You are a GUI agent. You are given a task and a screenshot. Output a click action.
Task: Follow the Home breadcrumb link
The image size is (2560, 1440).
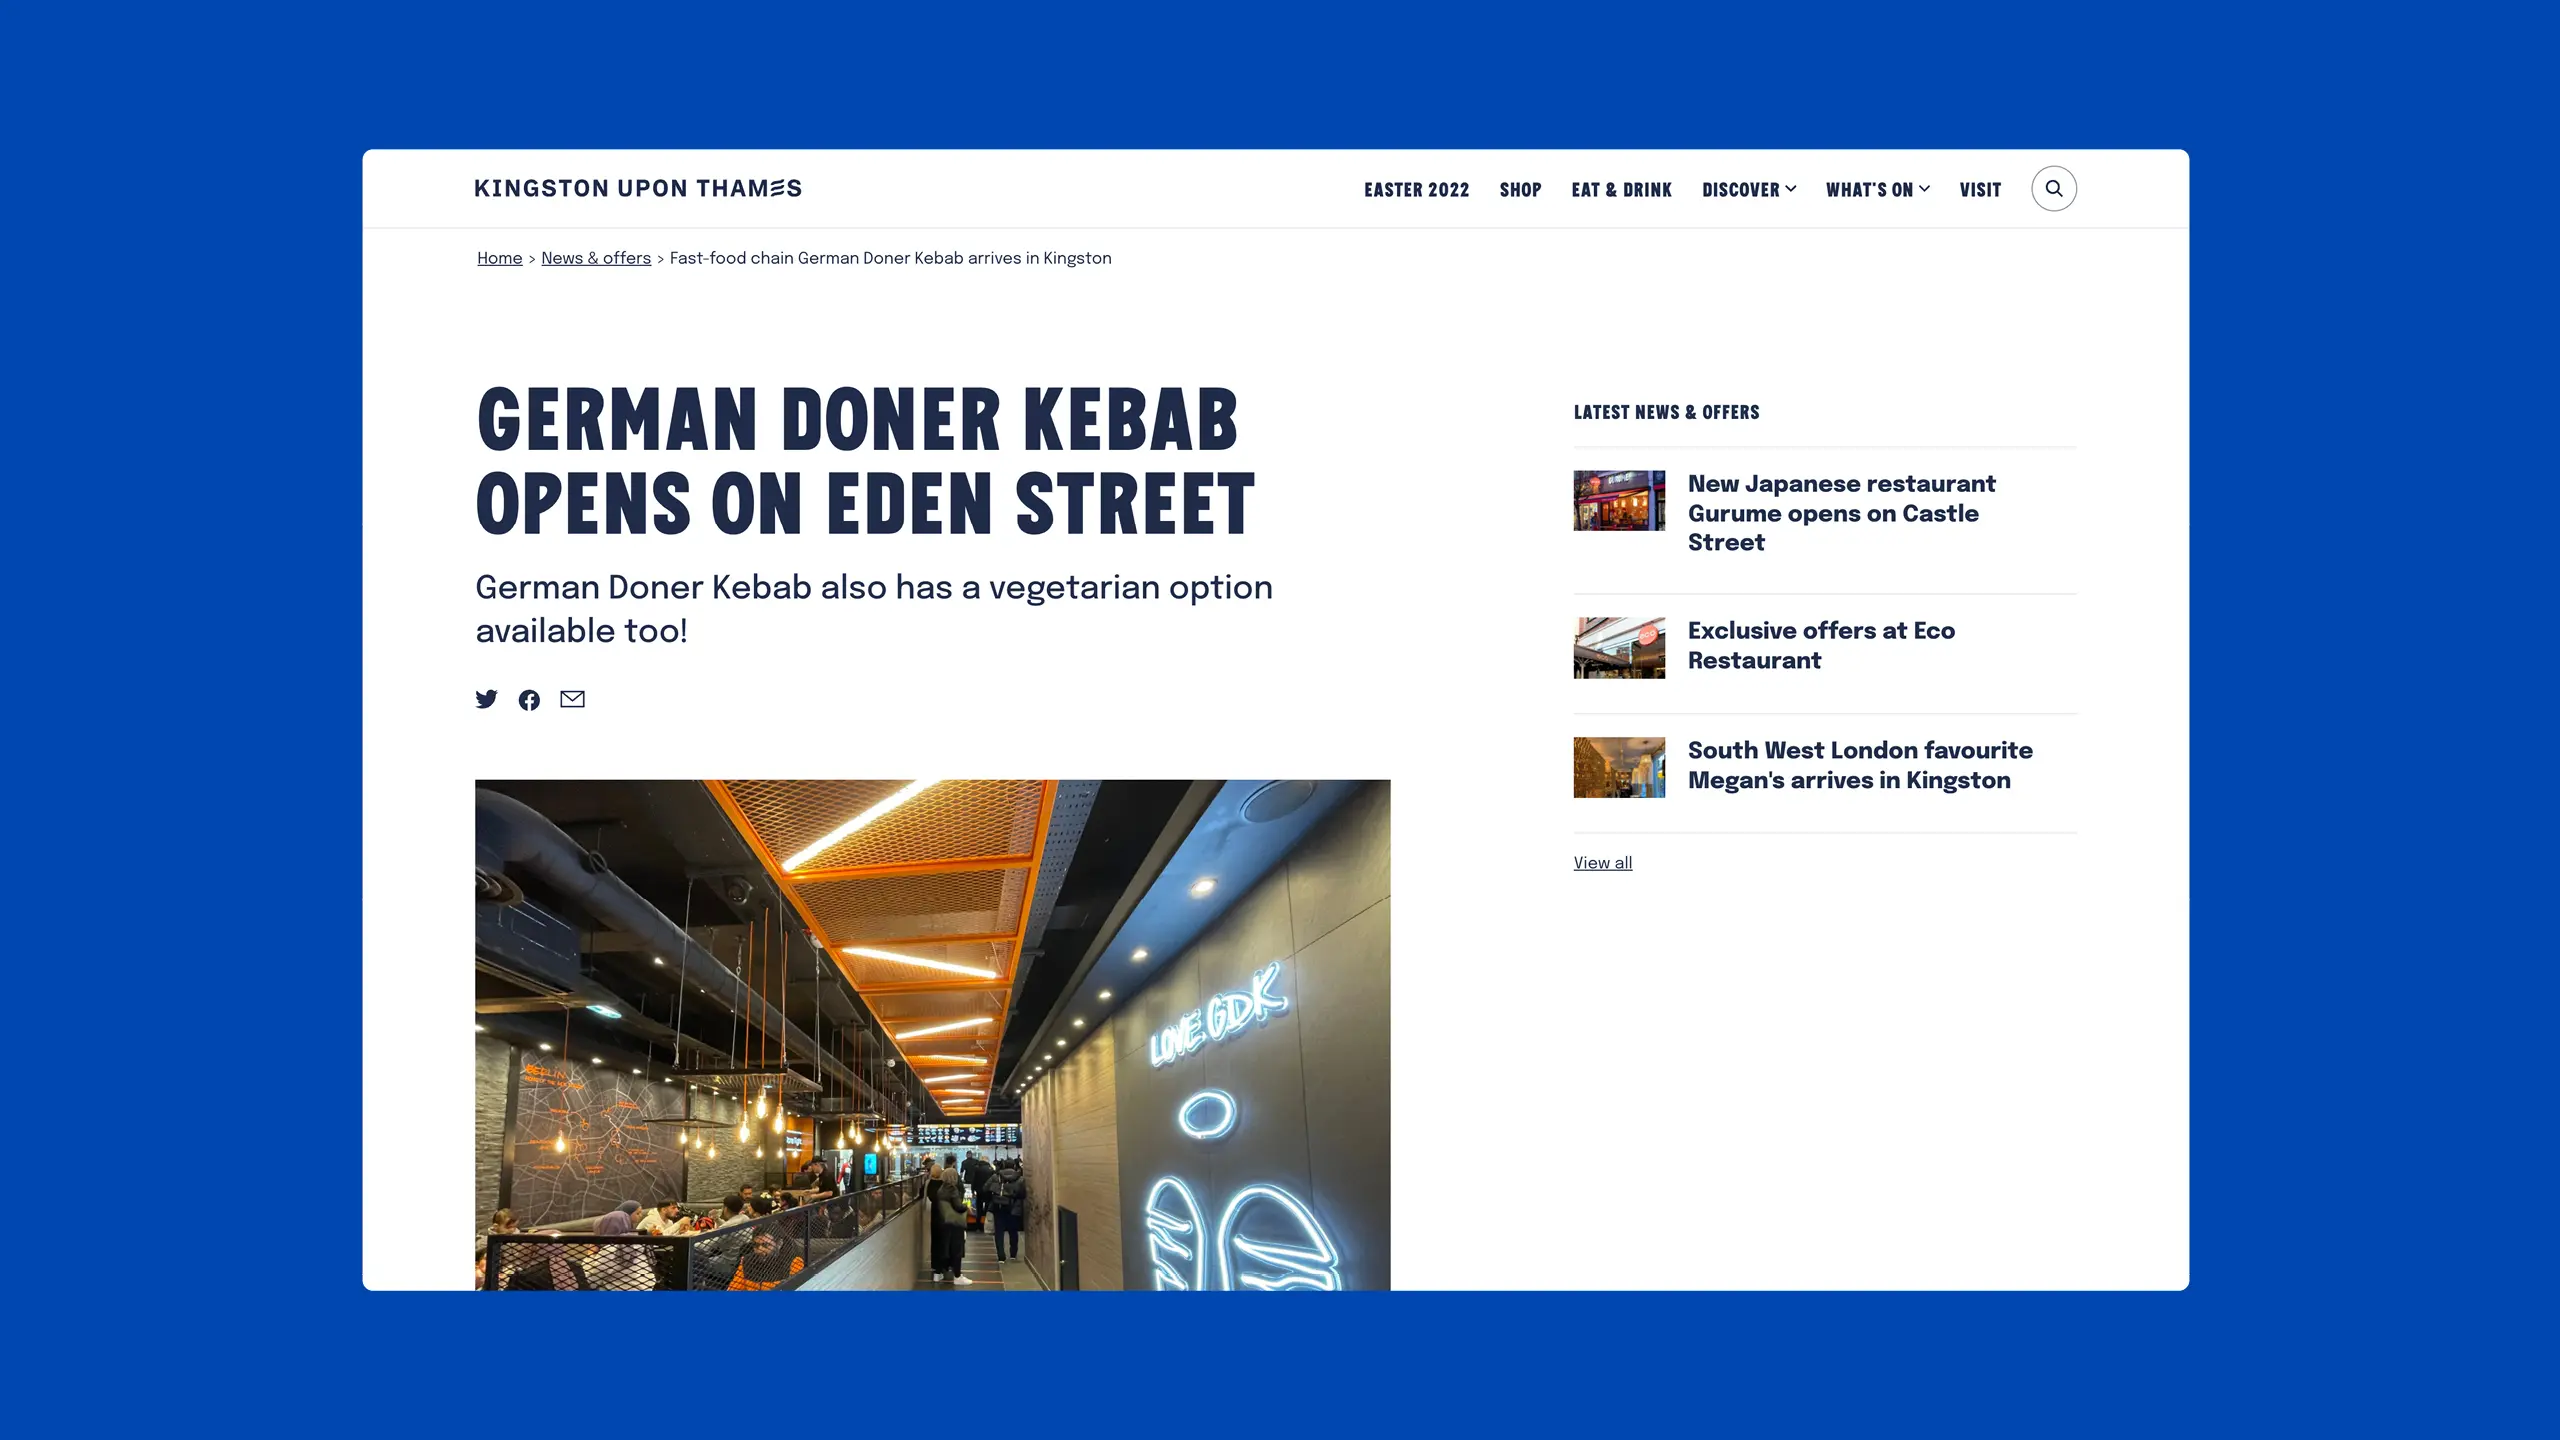[x=499, y=258]
